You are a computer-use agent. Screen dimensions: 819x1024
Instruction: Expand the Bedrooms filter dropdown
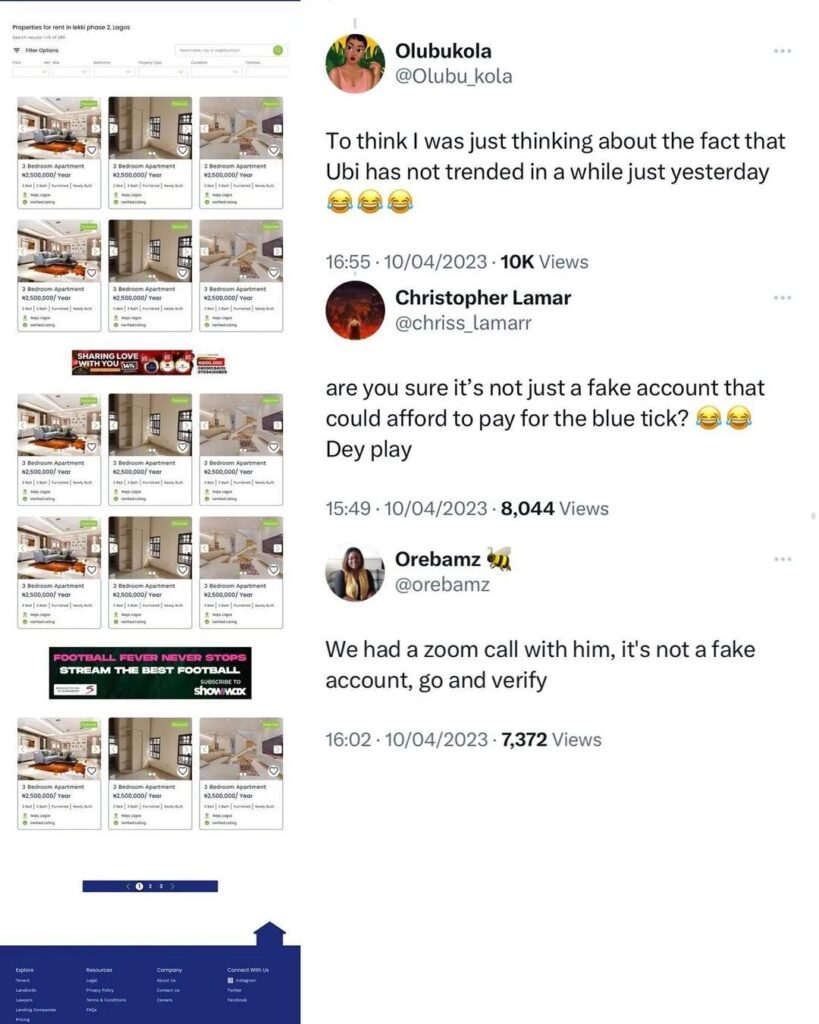pos(113,72)
